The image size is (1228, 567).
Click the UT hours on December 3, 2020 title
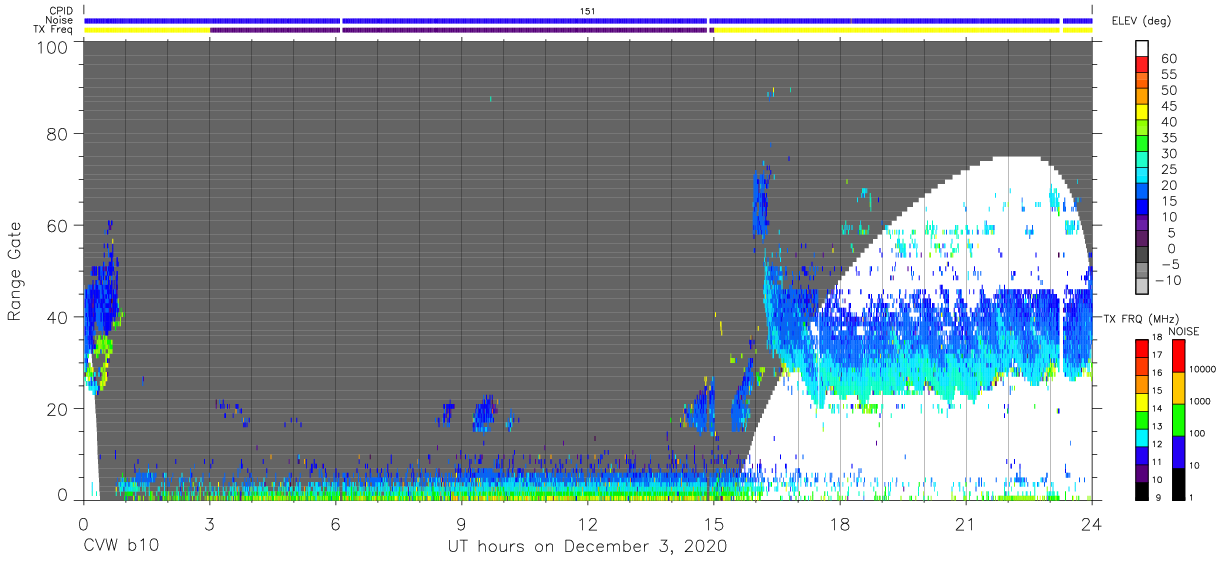[x=588, y=546]
